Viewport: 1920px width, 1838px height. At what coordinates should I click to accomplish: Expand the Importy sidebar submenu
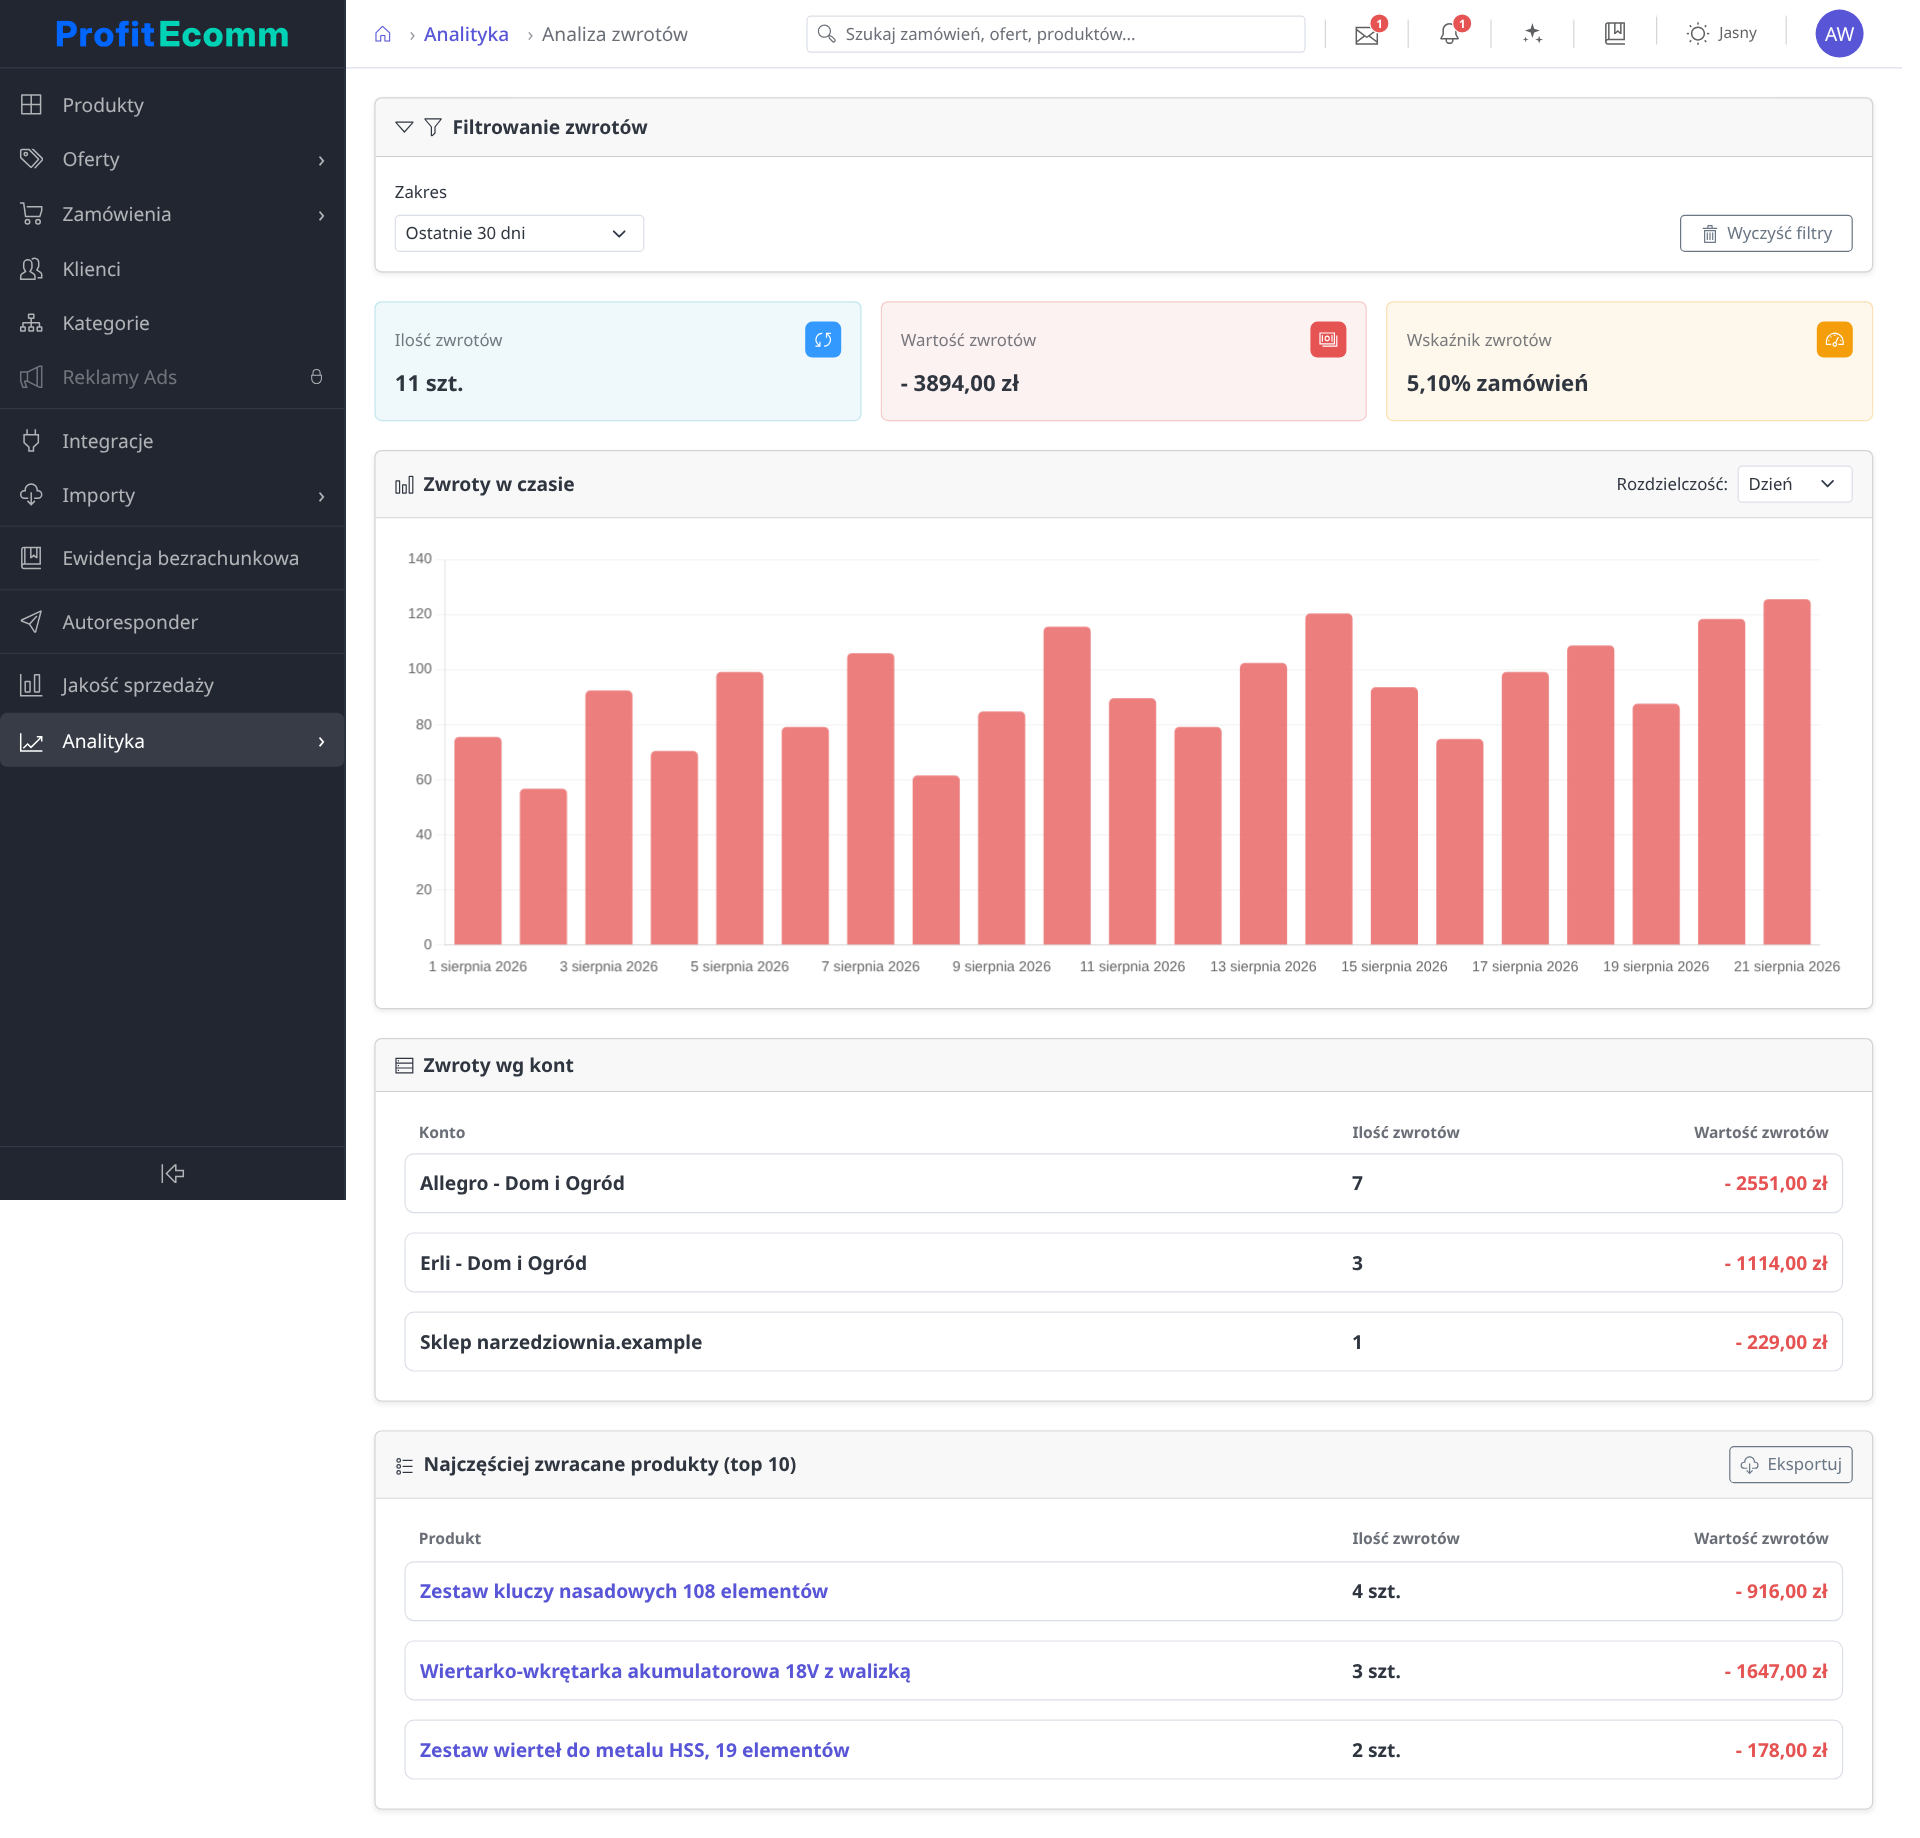tap(321, 496)
